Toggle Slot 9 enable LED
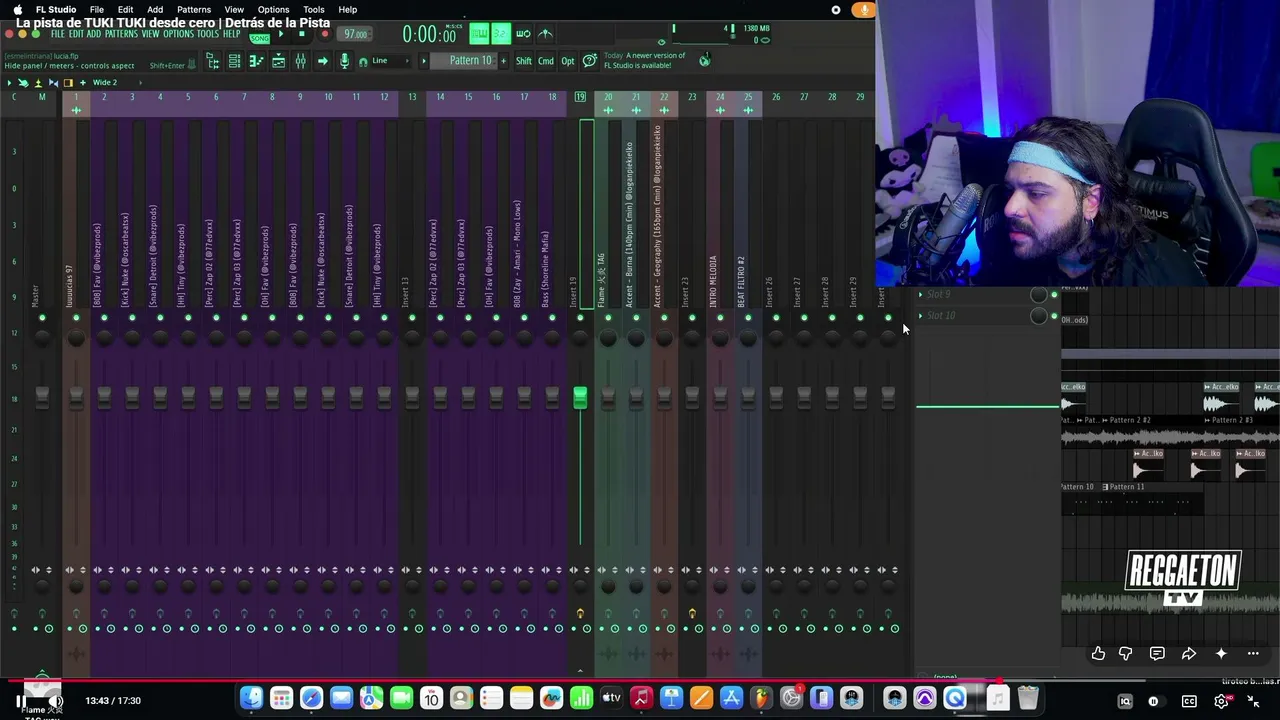 [1054, 295]
